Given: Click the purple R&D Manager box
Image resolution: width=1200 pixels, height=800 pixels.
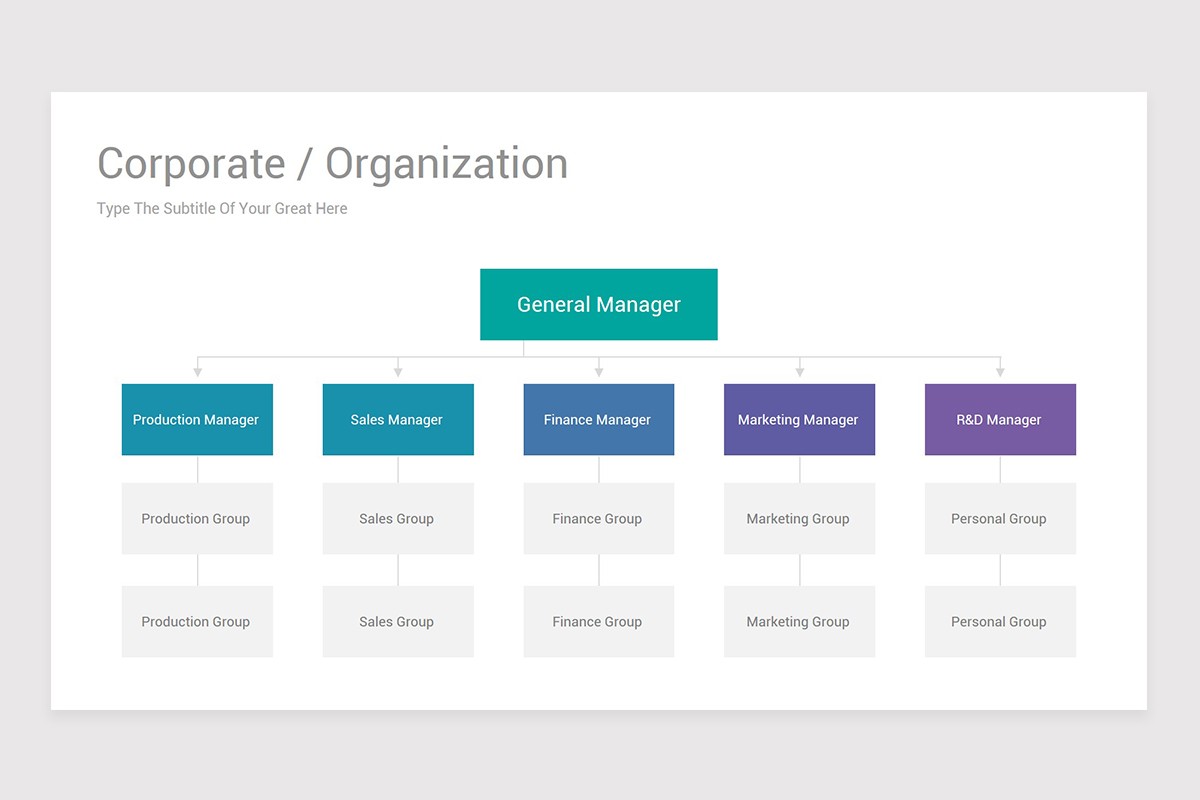Looking at the screenshot, I should [x=1000, y=420].
